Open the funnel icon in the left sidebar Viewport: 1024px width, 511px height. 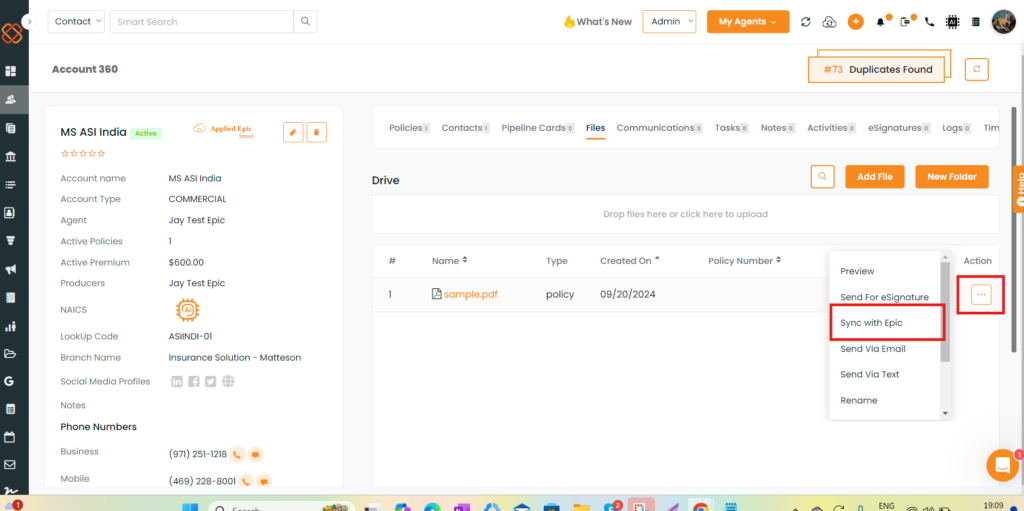(x=10, y=240)
